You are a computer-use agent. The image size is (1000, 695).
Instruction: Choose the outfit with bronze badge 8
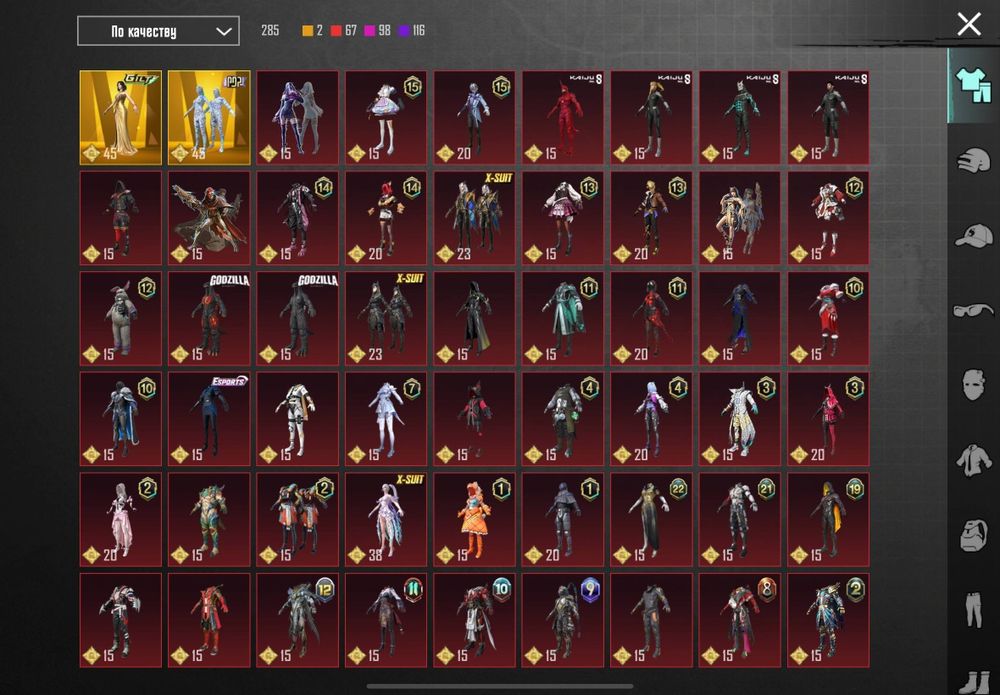[740, 620]
